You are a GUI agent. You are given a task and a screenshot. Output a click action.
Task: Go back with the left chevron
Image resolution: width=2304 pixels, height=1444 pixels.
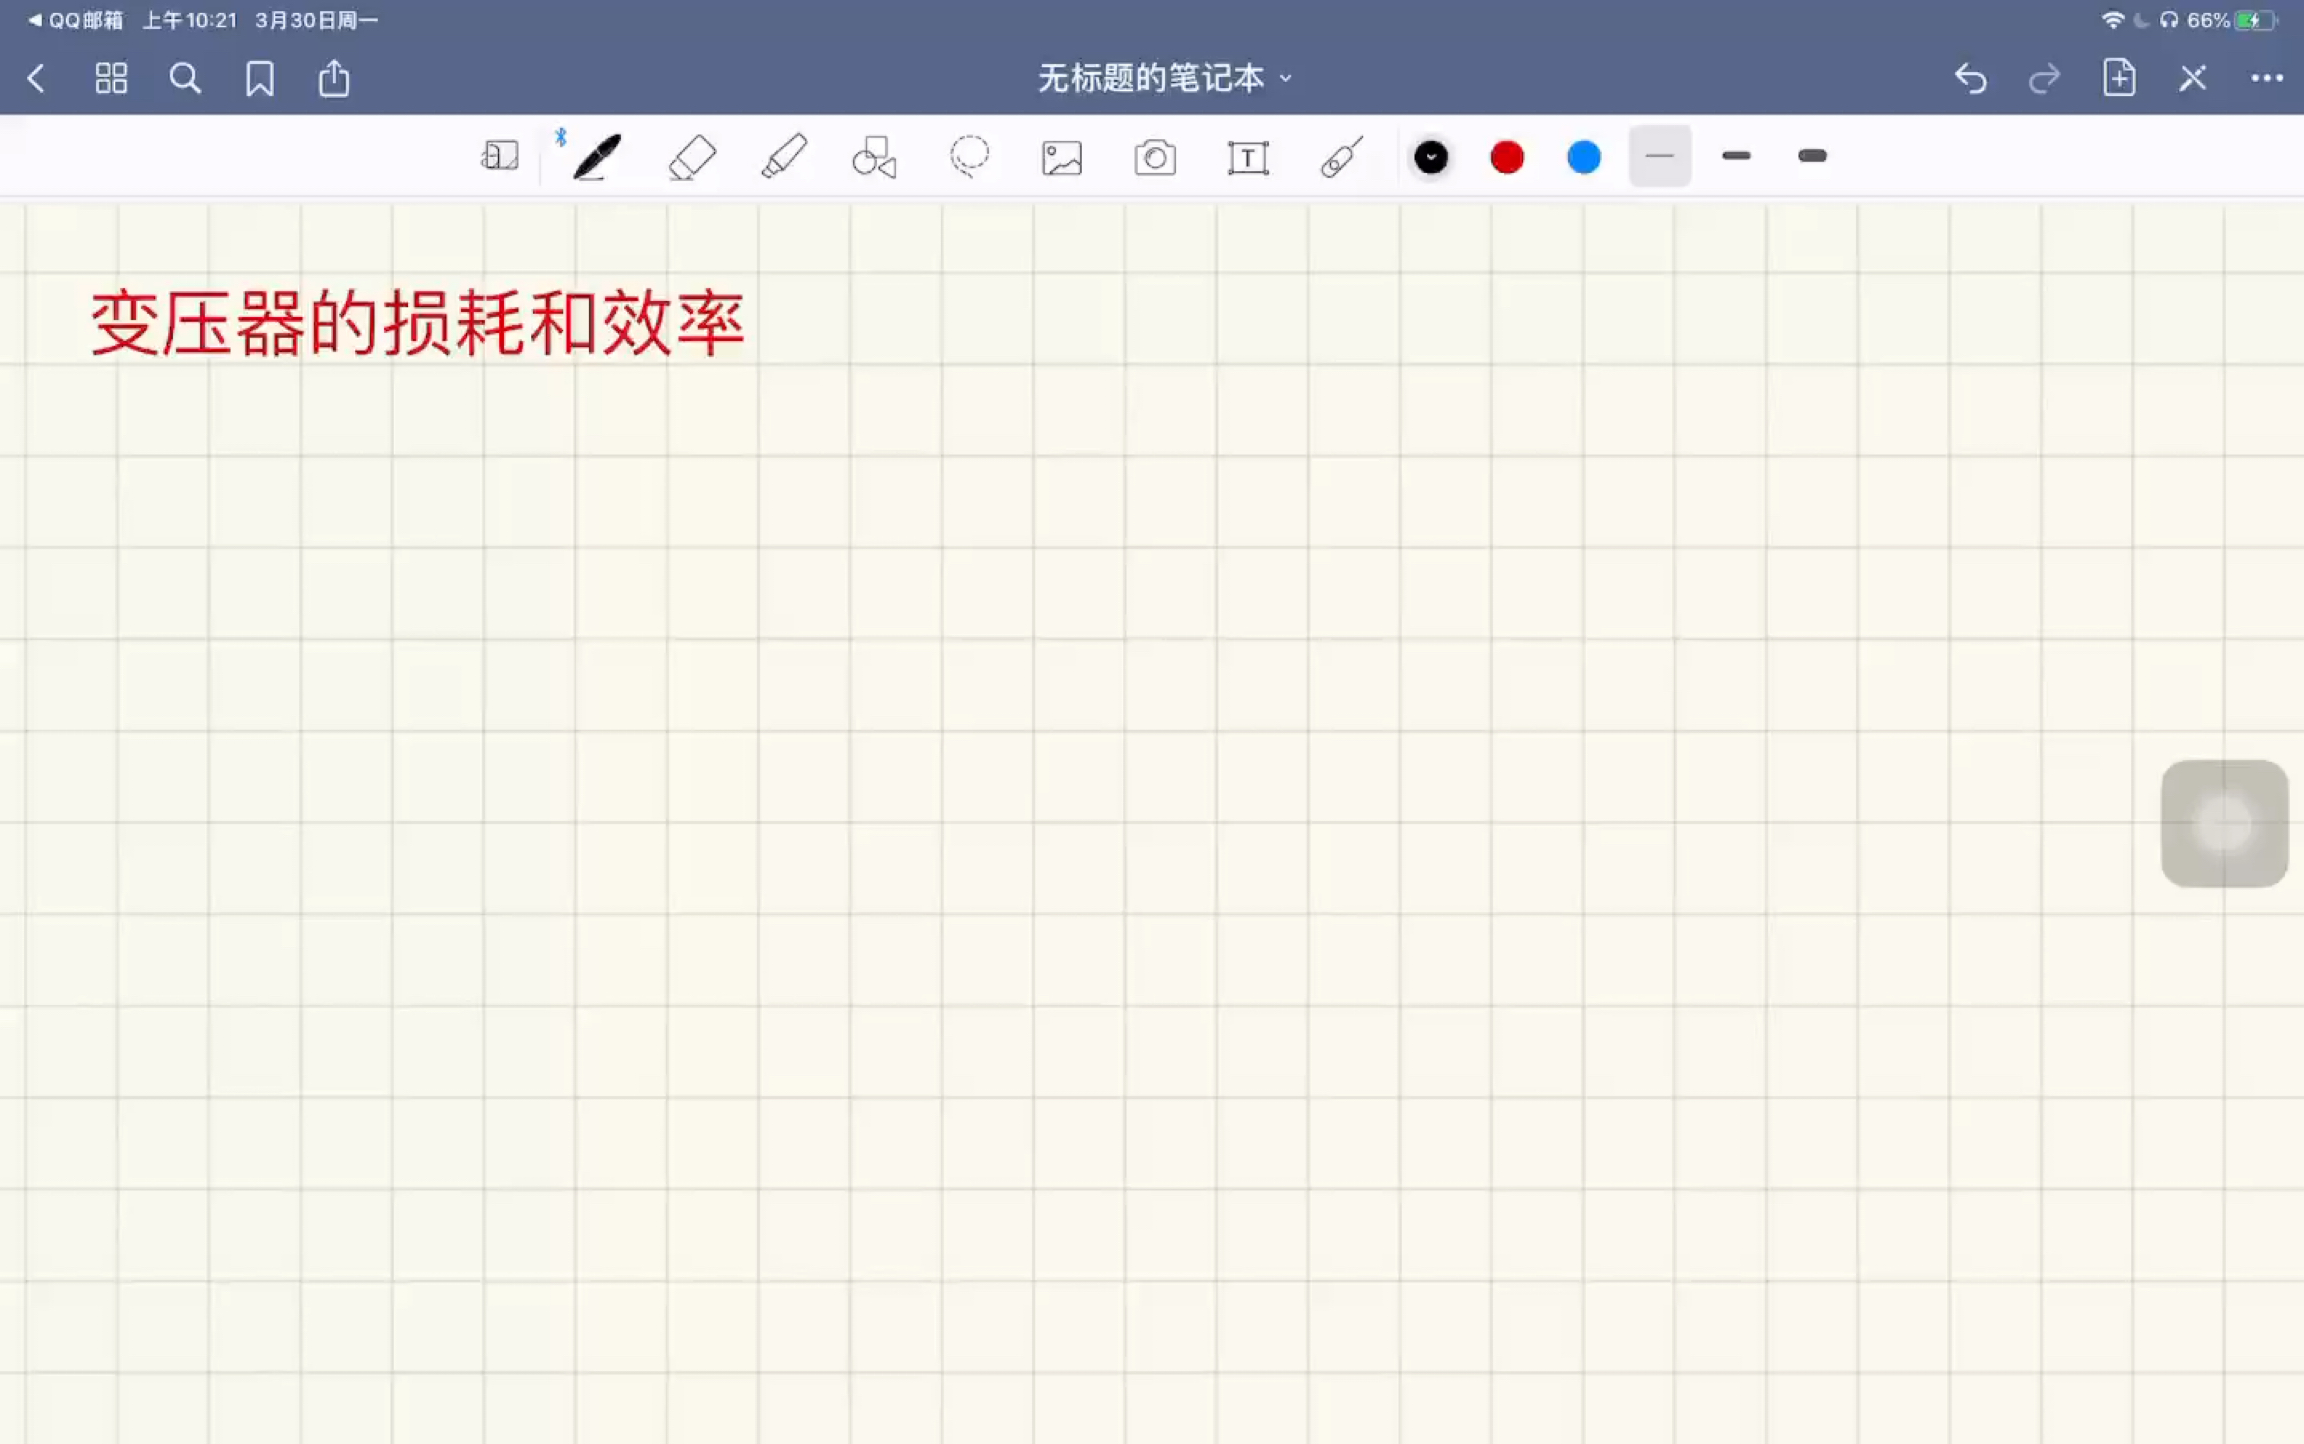click(36, 78)
